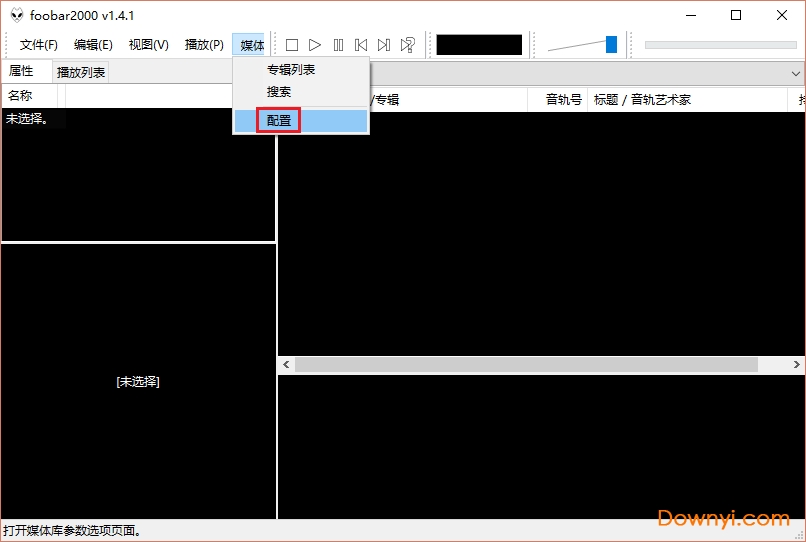Screen dimensions: 806x542
Task: Click the seek bar track
Action: (721, 45)
